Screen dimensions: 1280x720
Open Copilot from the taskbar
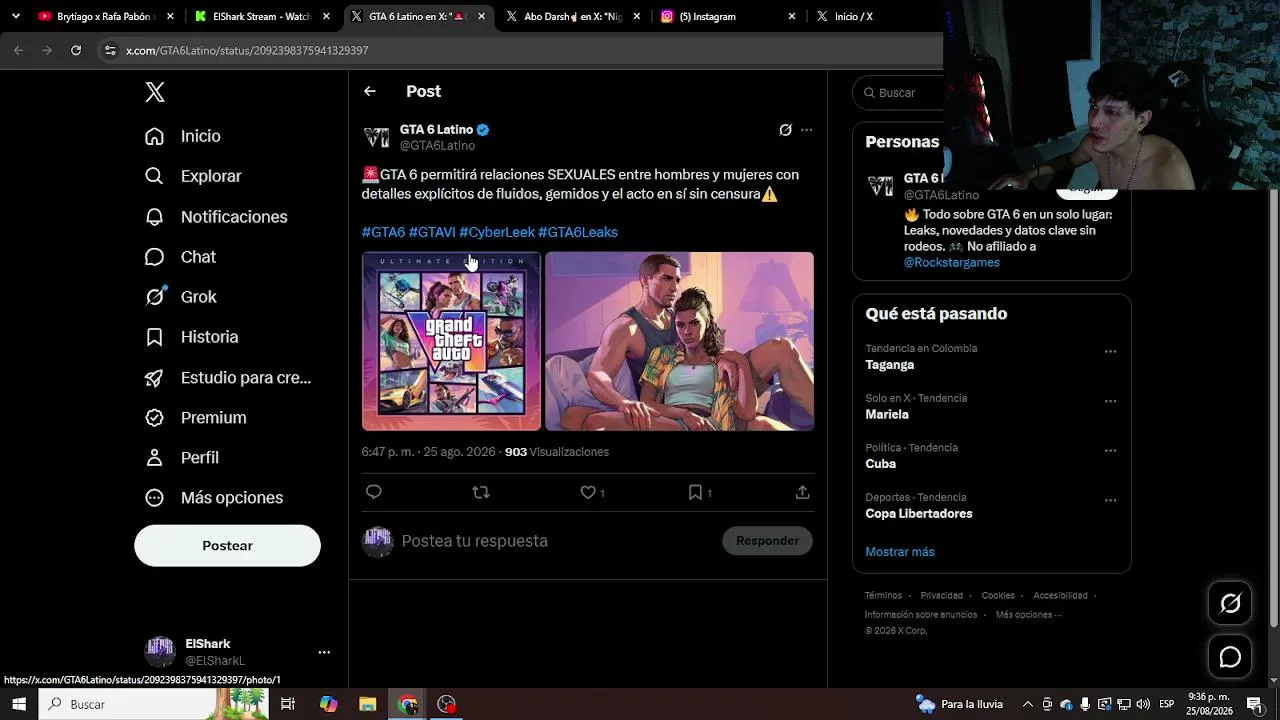pos(328,704)
